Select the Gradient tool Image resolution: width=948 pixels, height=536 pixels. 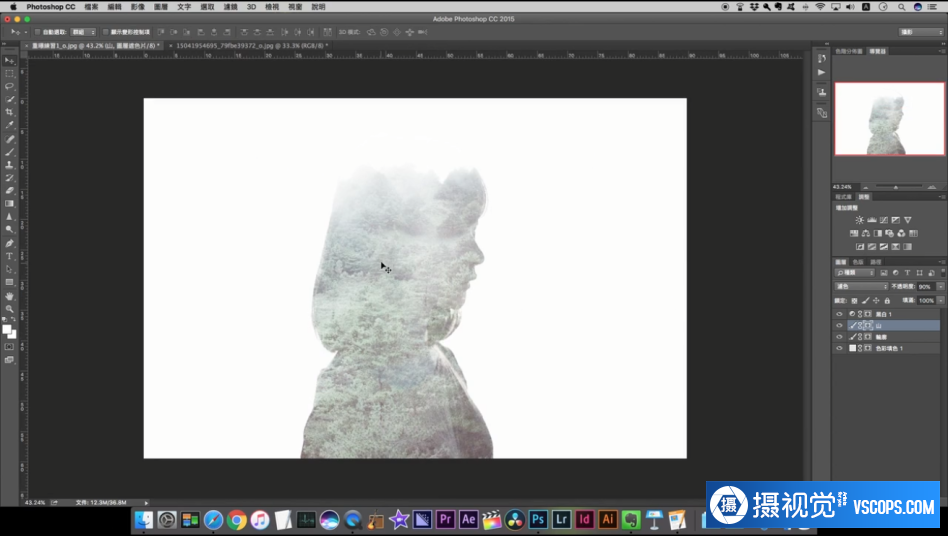tap(9, 204)
